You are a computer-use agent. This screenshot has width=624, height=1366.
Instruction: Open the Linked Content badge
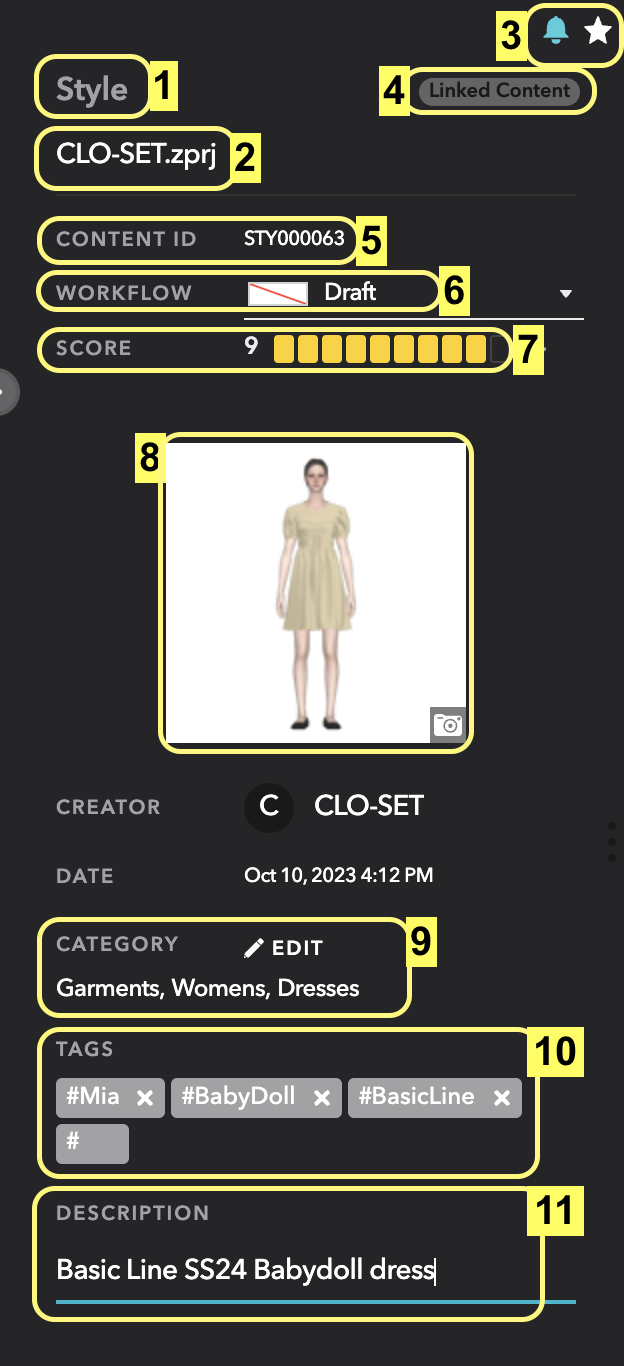click(500, 91)
